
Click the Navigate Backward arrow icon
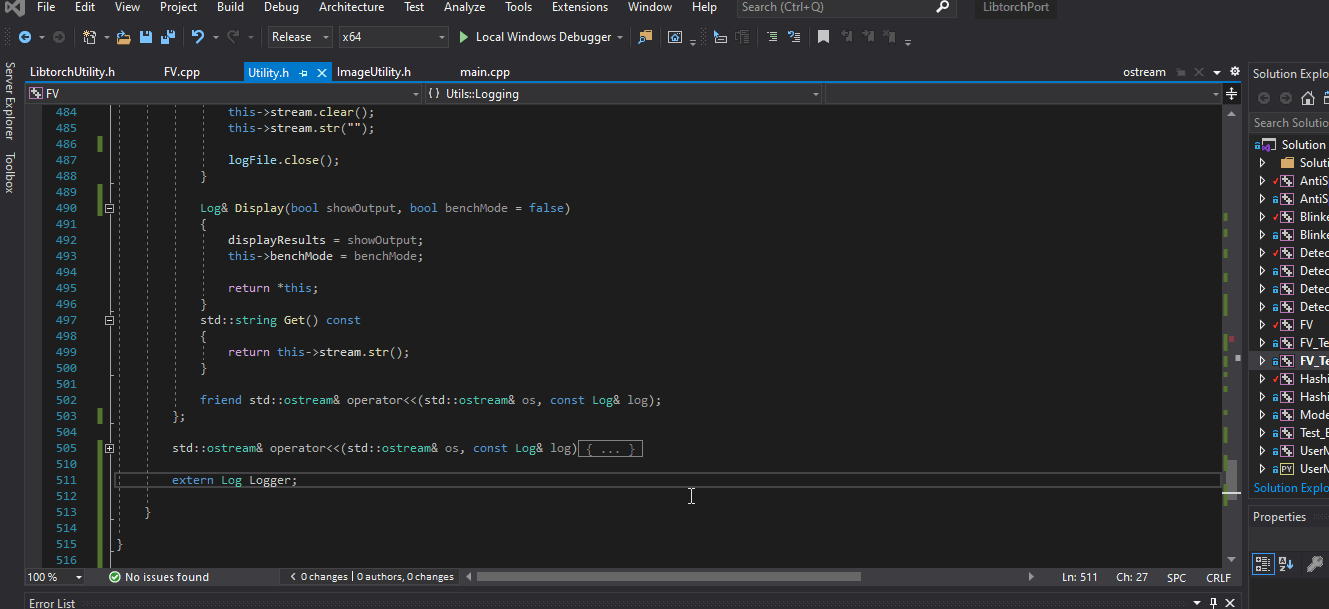[25, 37]
